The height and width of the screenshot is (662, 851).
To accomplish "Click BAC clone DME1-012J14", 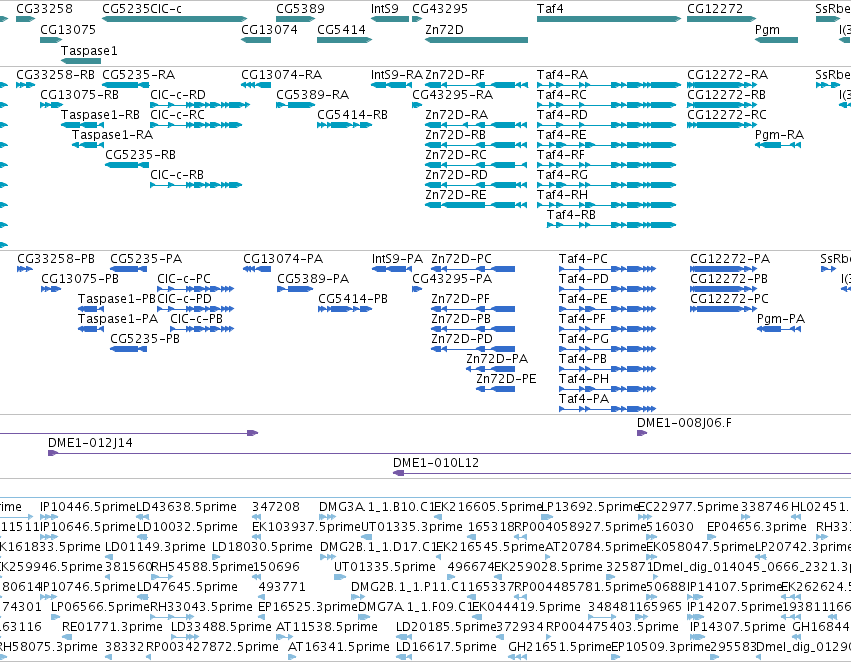I will 90,443.
